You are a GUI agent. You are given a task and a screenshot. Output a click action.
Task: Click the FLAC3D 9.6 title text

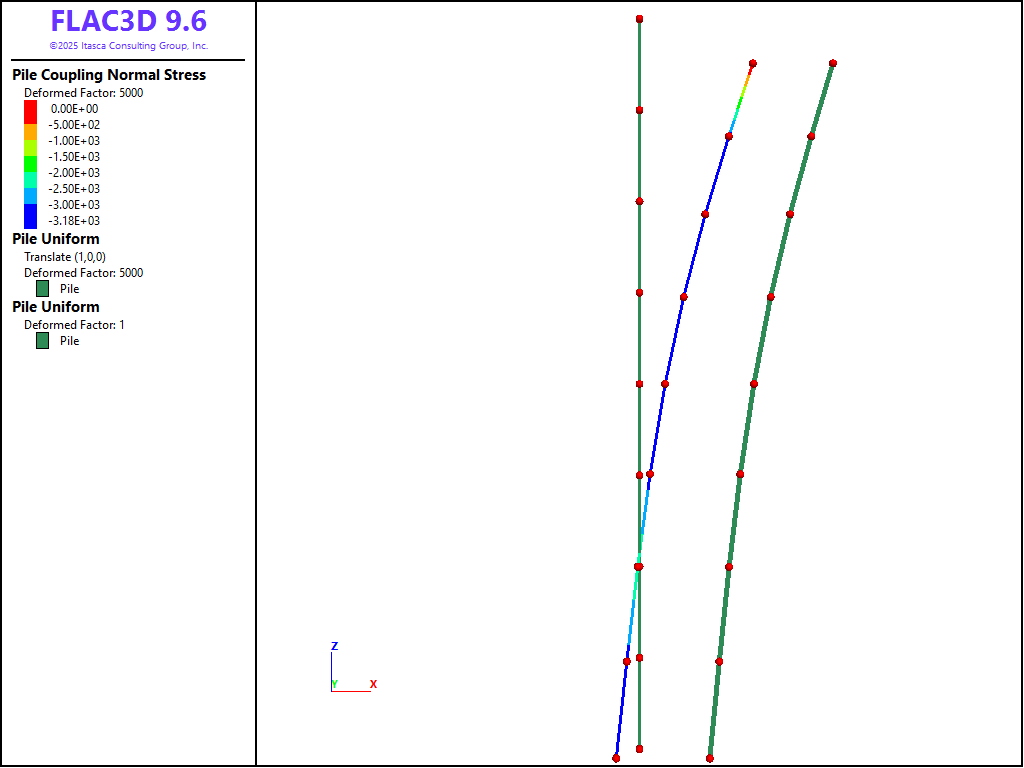pyautogui.click(x=128, y=21)
